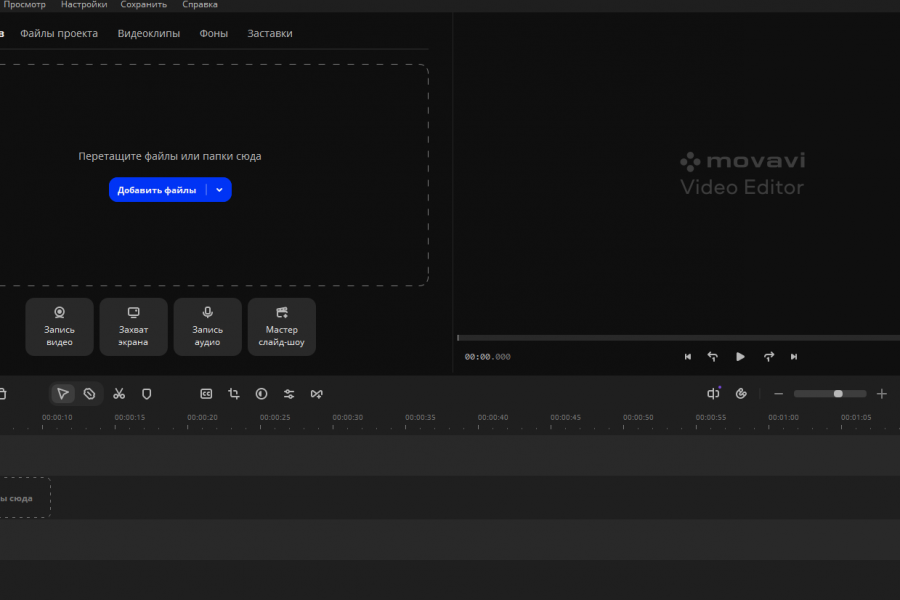Open clip properties sliders icon
This screenshot has width=900, height=600.
tap(289, 394)
